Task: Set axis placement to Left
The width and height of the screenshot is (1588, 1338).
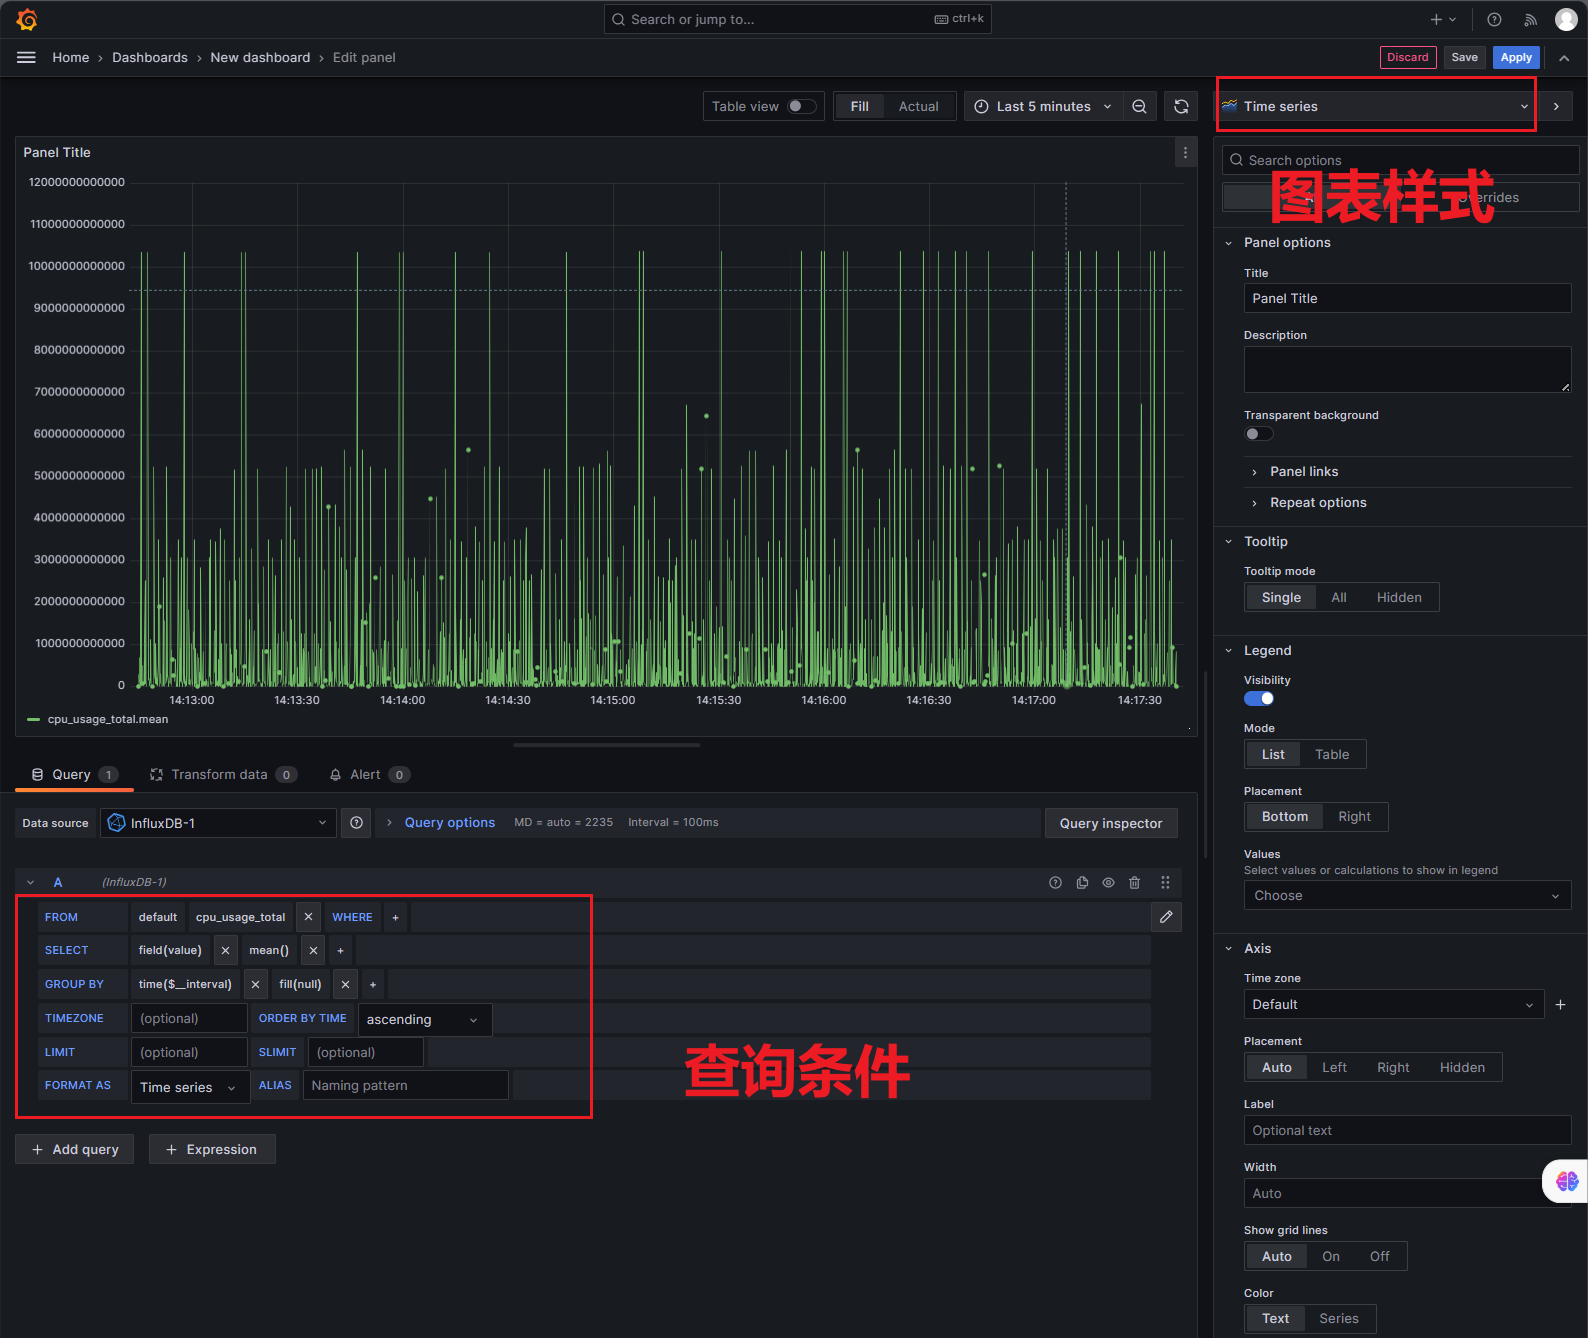Action: coord(1334,1067)
